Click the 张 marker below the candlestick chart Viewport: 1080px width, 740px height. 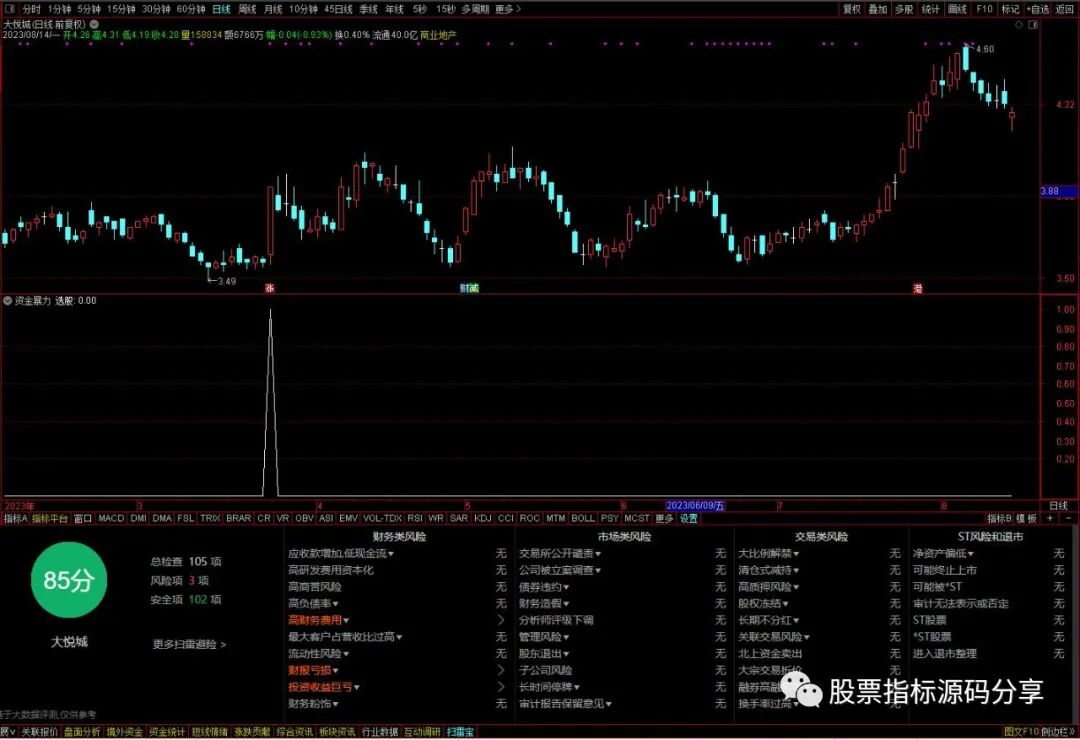[x=269, y=288]
